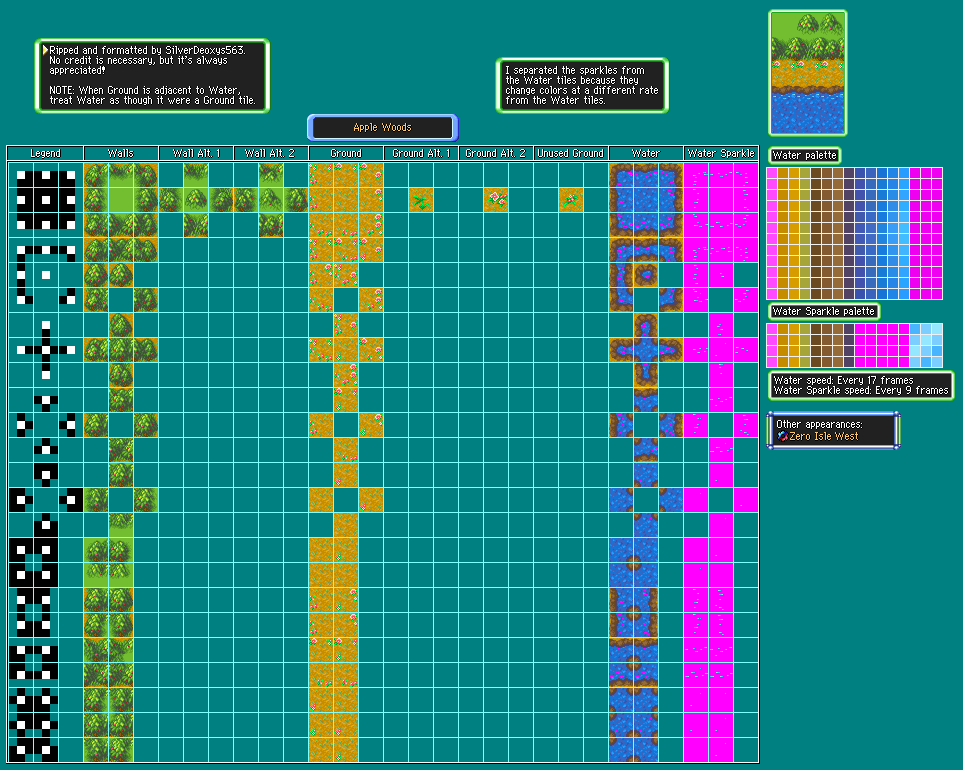Select the plus-shaped water pond center tile
963x770 pixels.
coord(645,350)
